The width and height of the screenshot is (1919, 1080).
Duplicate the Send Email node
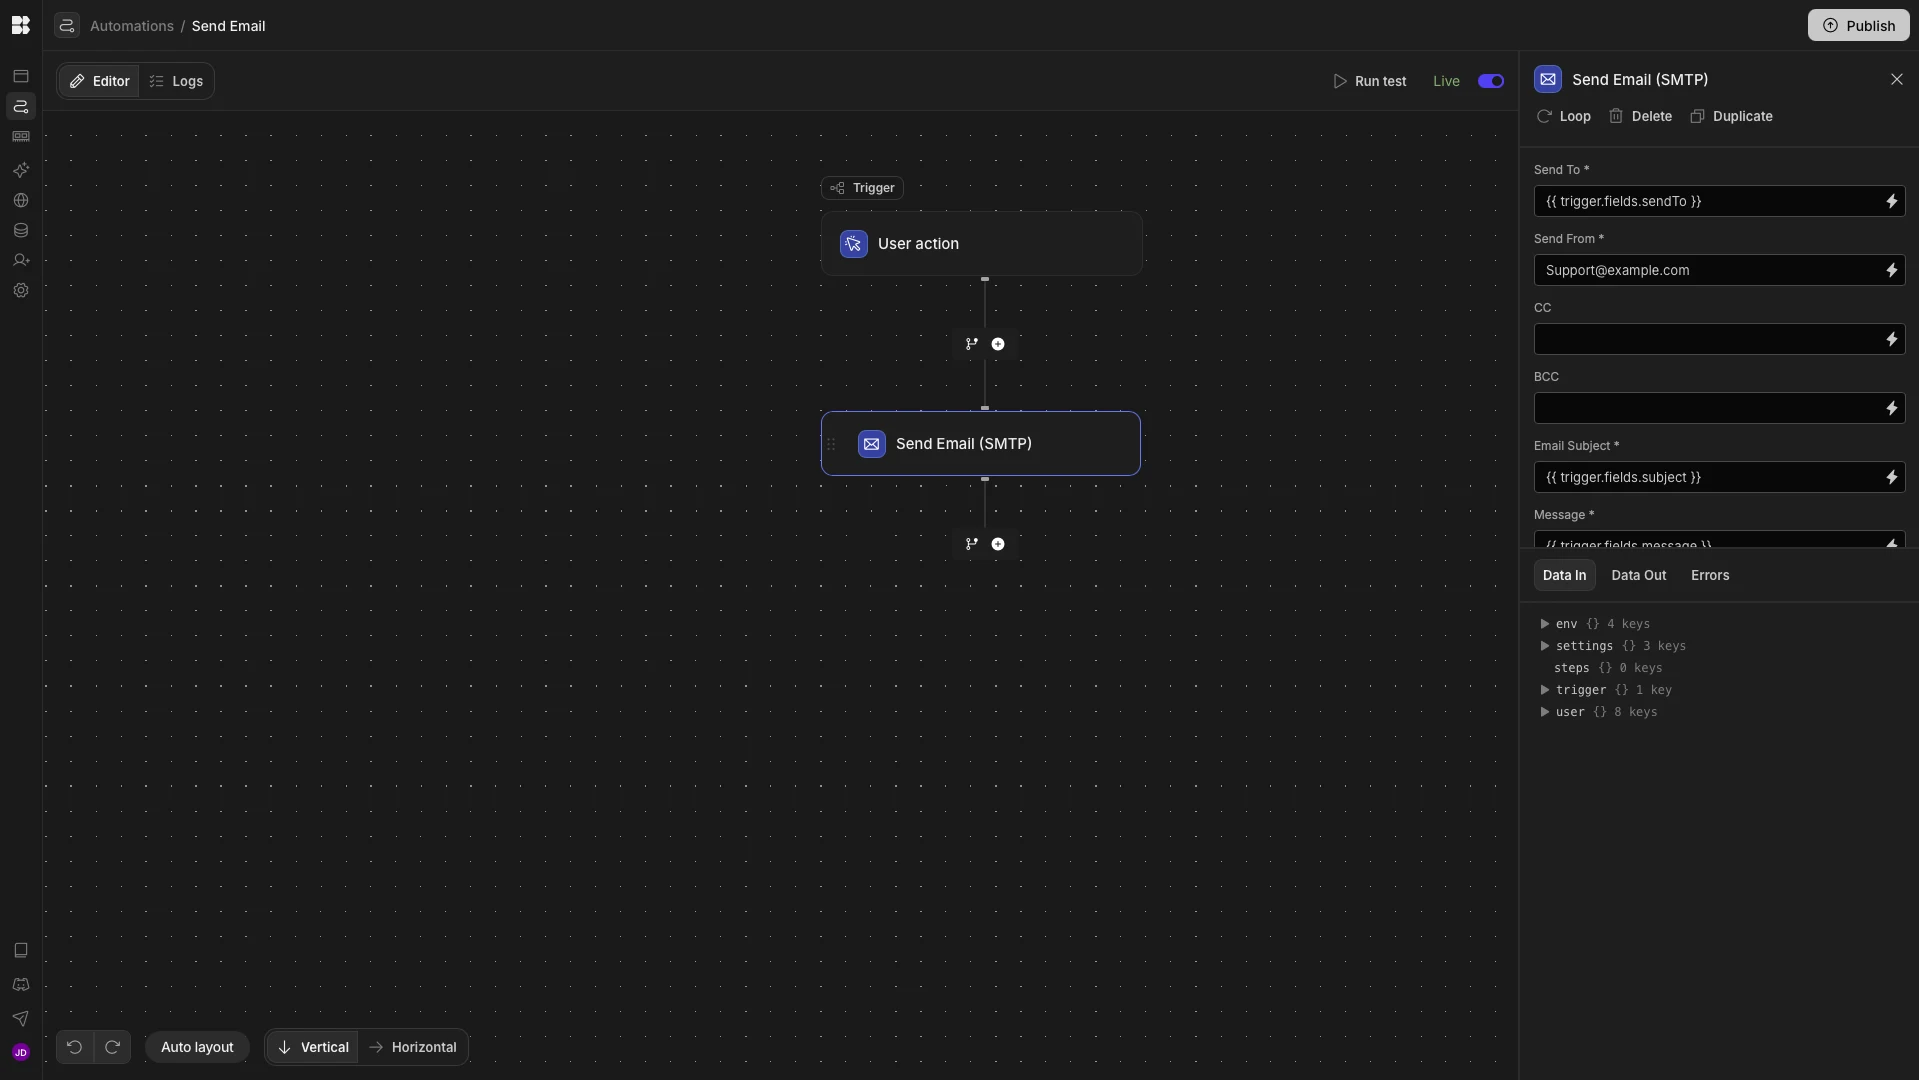pyautogui.click(x=1731, y=116)
